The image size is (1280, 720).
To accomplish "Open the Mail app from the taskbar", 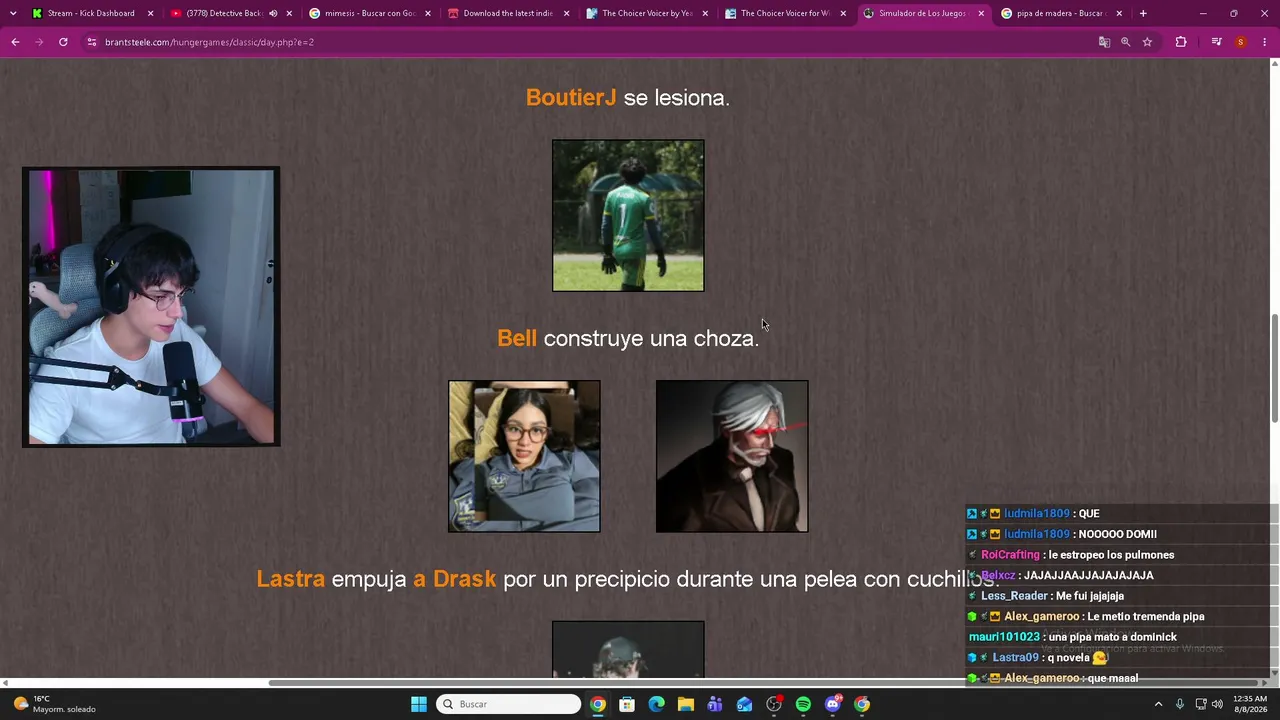I will pos(745,704).
